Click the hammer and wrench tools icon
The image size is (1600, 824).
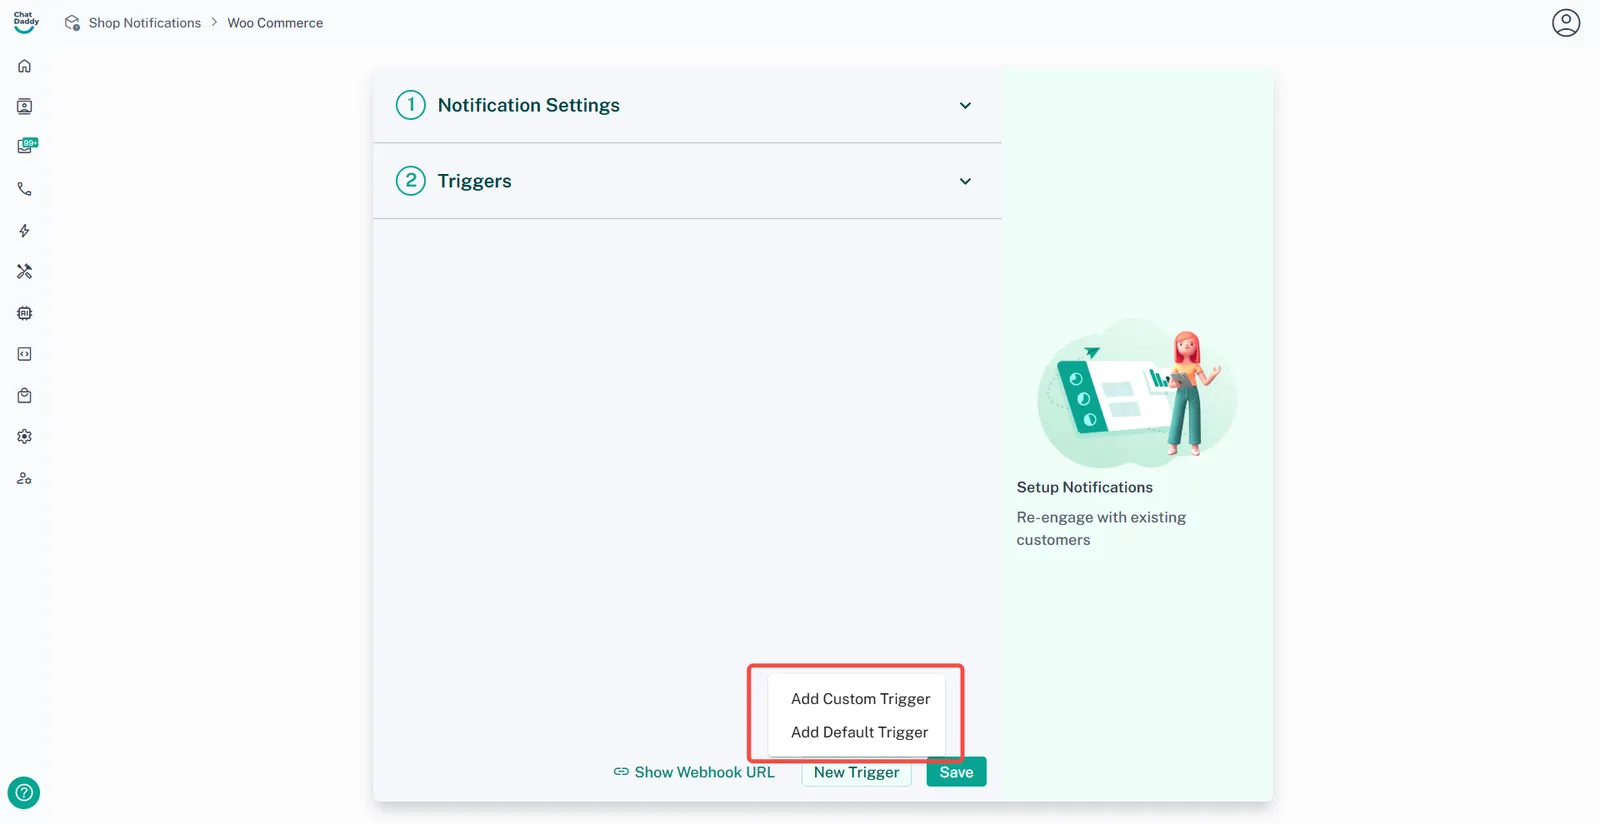point(24,272)
